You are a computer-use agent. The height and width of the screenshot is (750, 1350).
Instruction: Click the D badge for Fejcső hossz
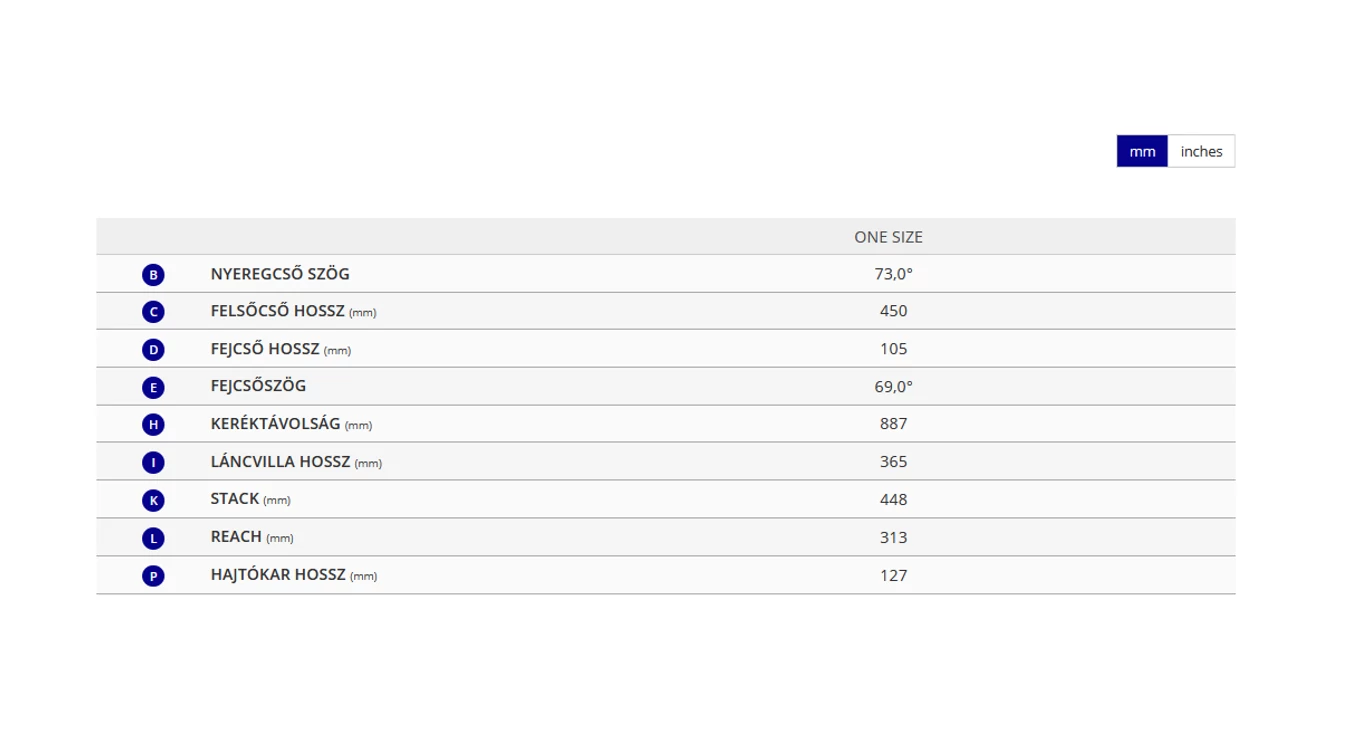point(153,350)
